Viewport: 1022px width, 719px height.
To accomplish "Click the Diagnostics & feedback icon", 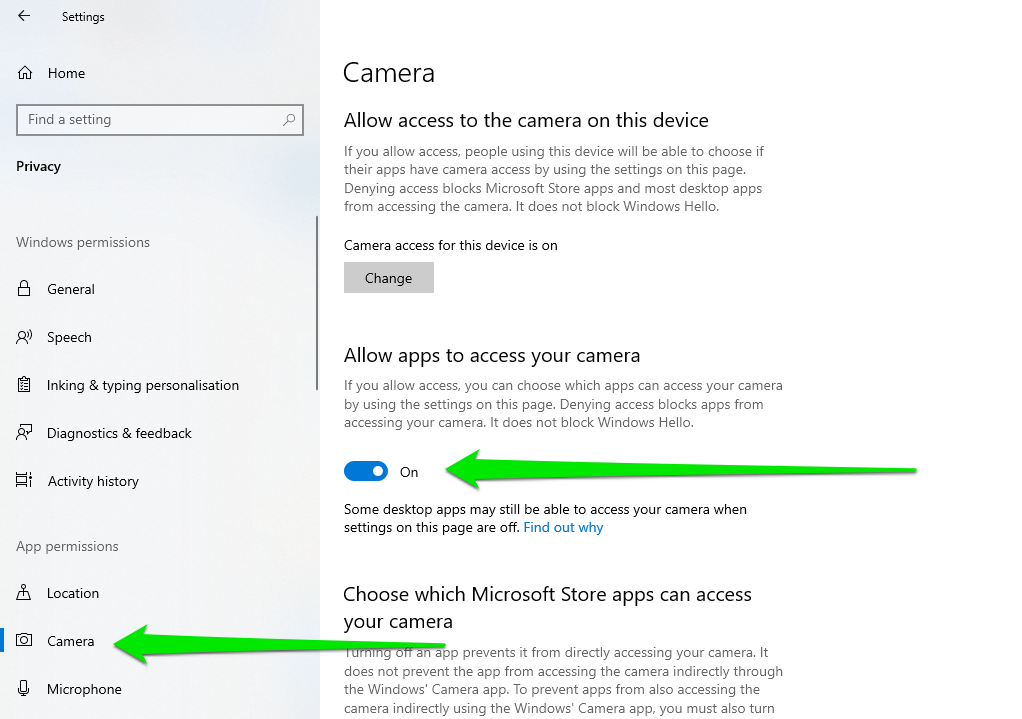I will (x=24, y=433).
